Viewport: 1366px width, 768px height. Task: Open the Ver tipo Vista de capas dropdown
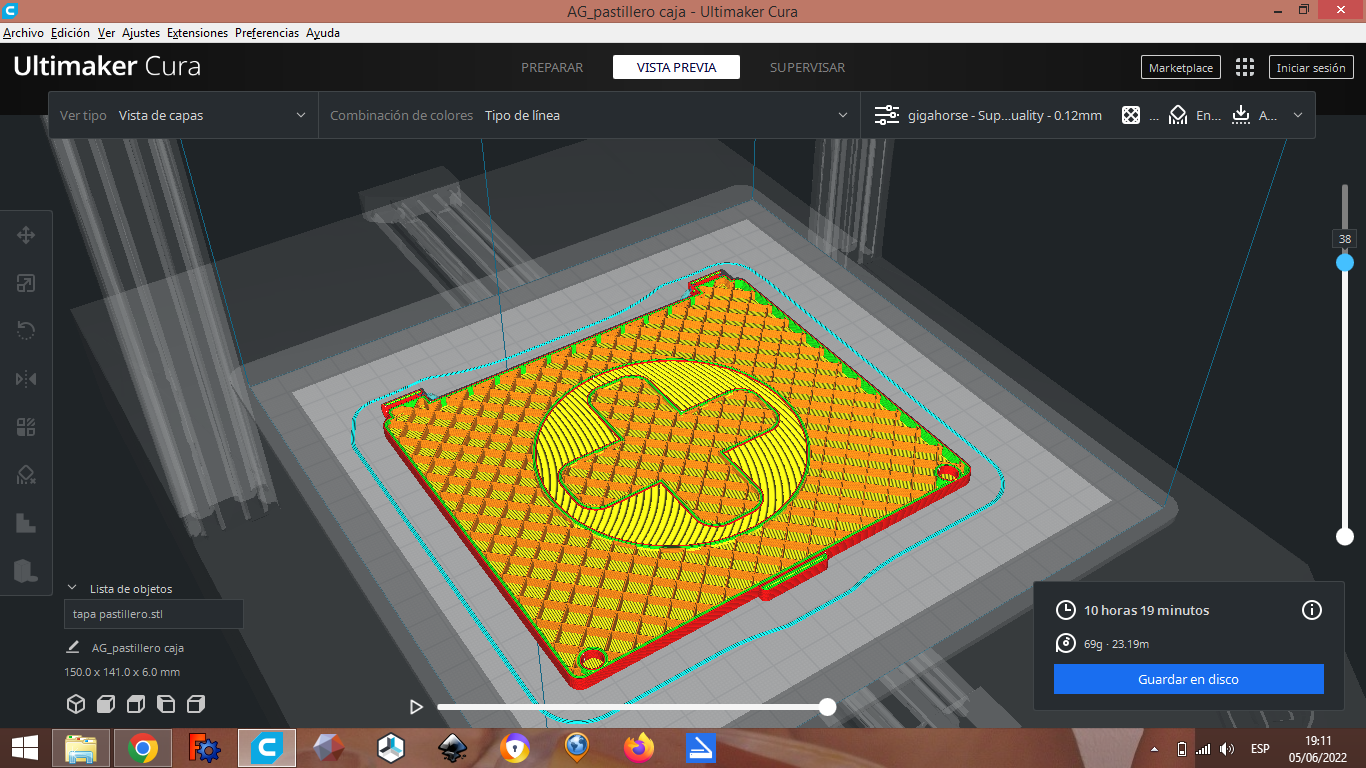point(183,115)
